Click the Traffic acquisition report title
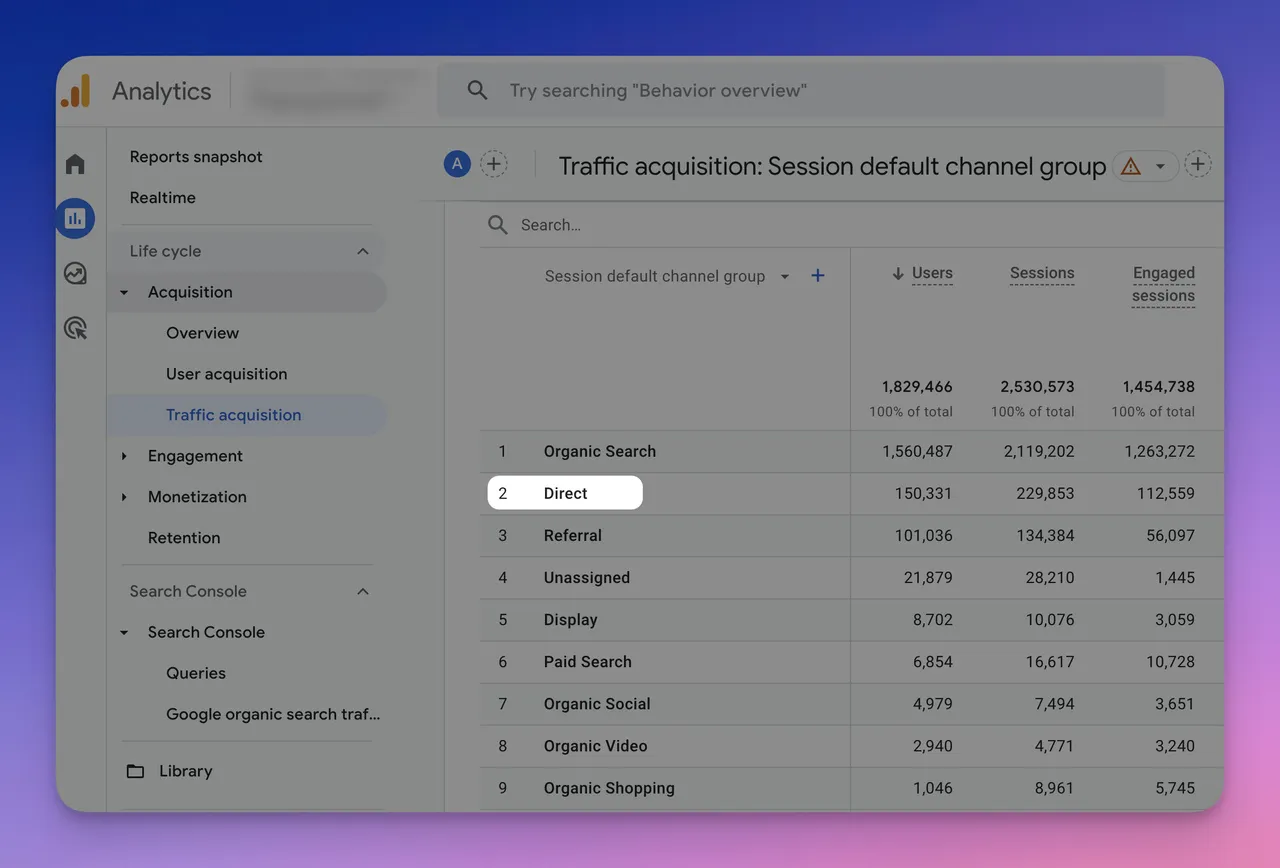Screen dimensions: 1280x868 [x=832, y=166]
